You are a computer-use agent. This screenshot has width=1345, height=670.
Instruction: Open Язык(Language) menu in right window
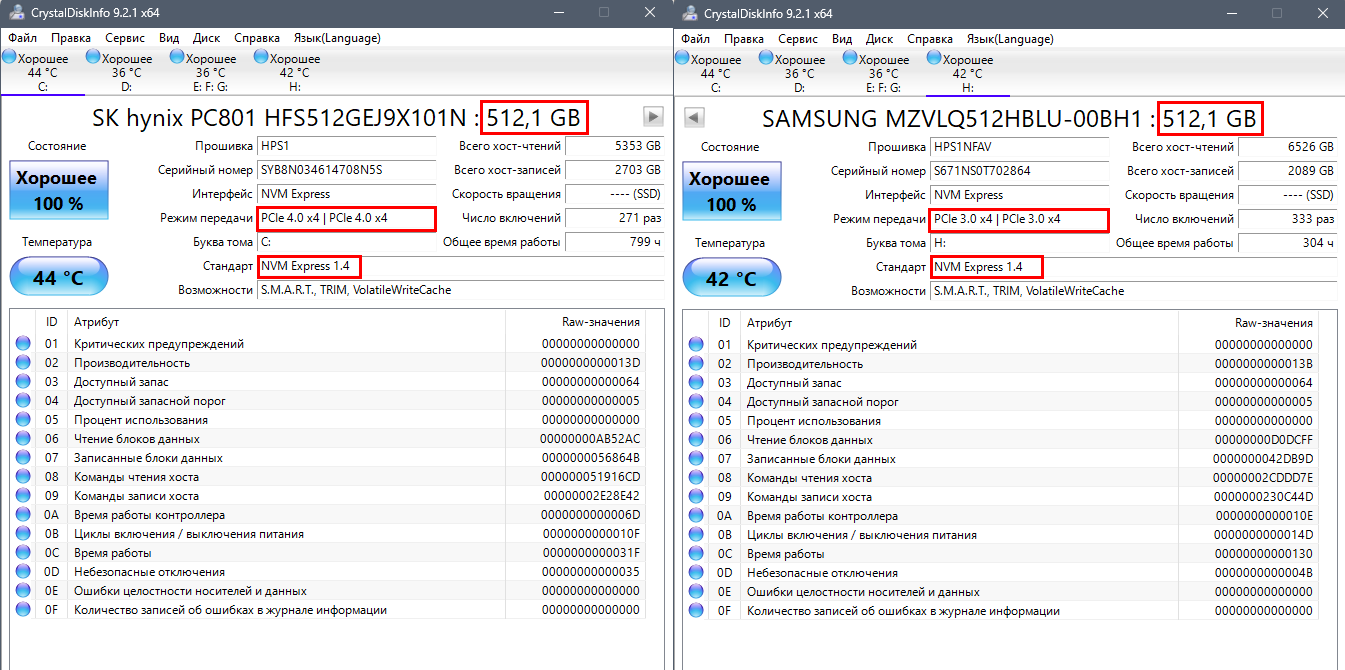coord(1010,39)
